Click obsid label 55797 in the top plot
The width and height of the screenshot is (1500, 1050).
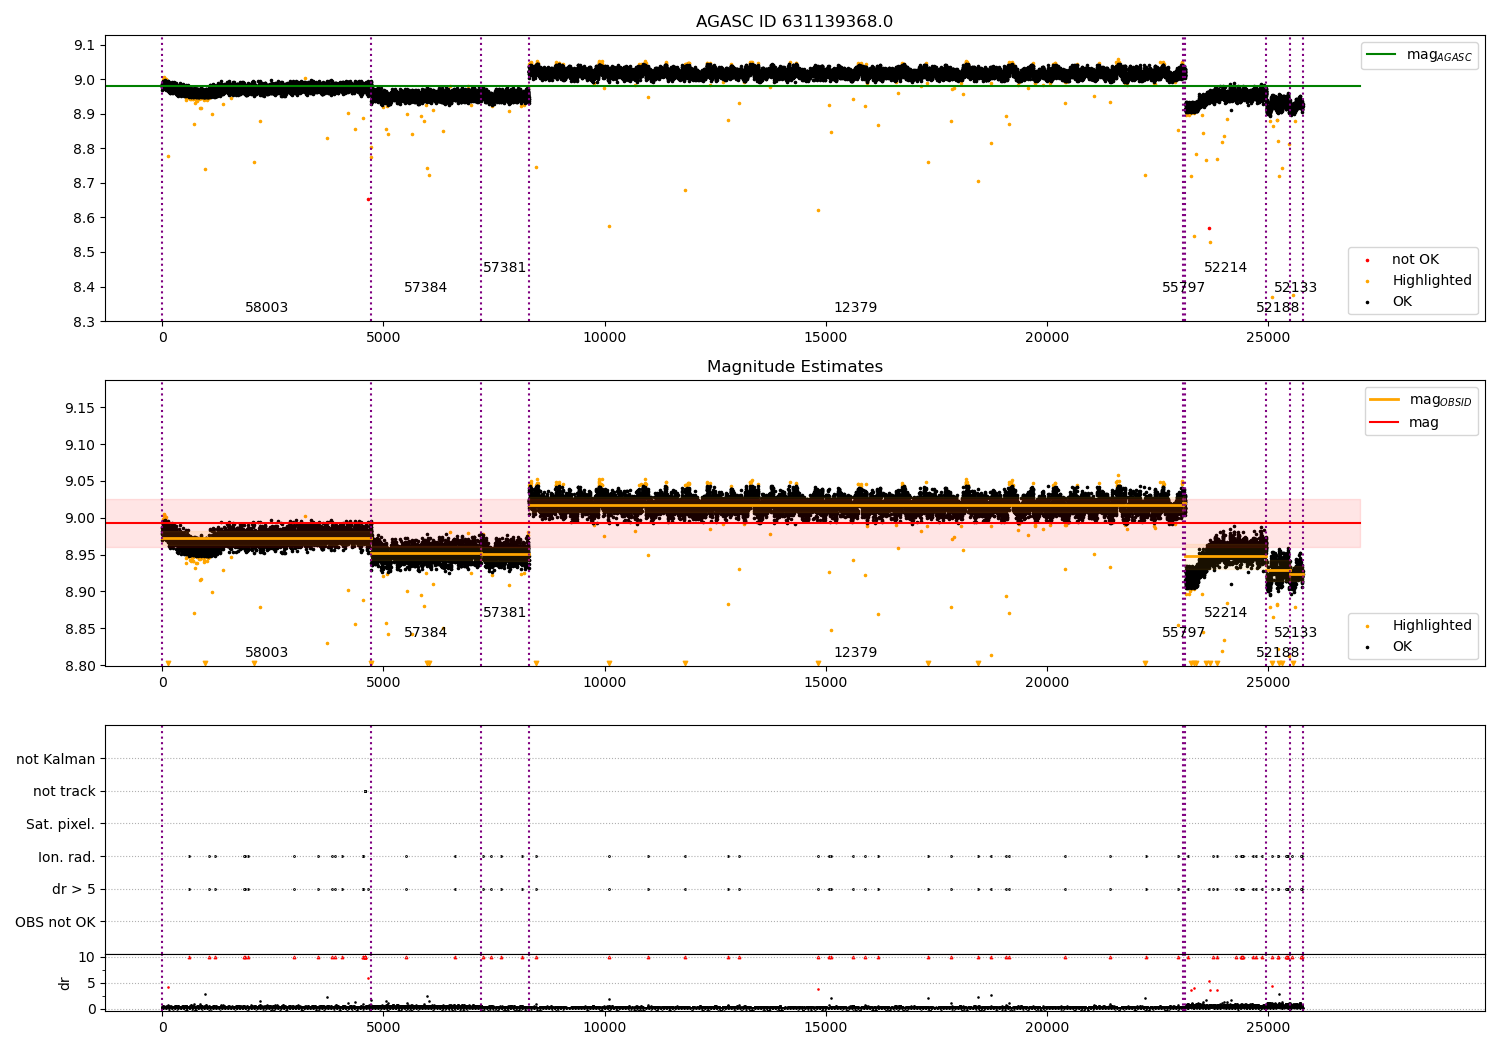pyautogui.click(x=1183, y=288)
